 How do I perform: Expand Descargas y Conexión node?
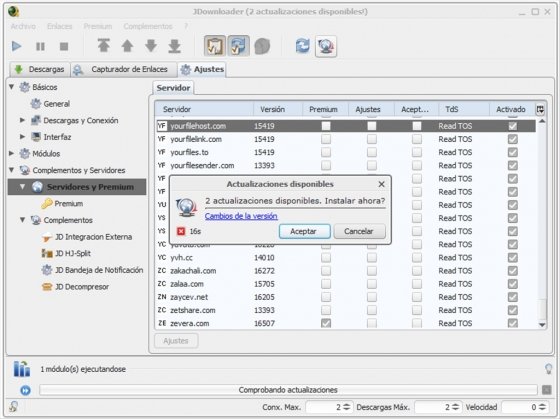[22, 120]
